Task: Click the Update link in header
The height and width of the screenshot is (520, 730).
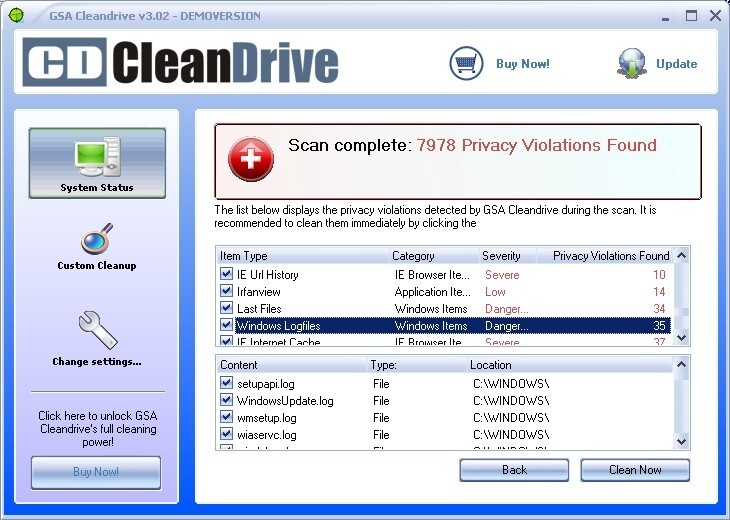Action: 676,63
